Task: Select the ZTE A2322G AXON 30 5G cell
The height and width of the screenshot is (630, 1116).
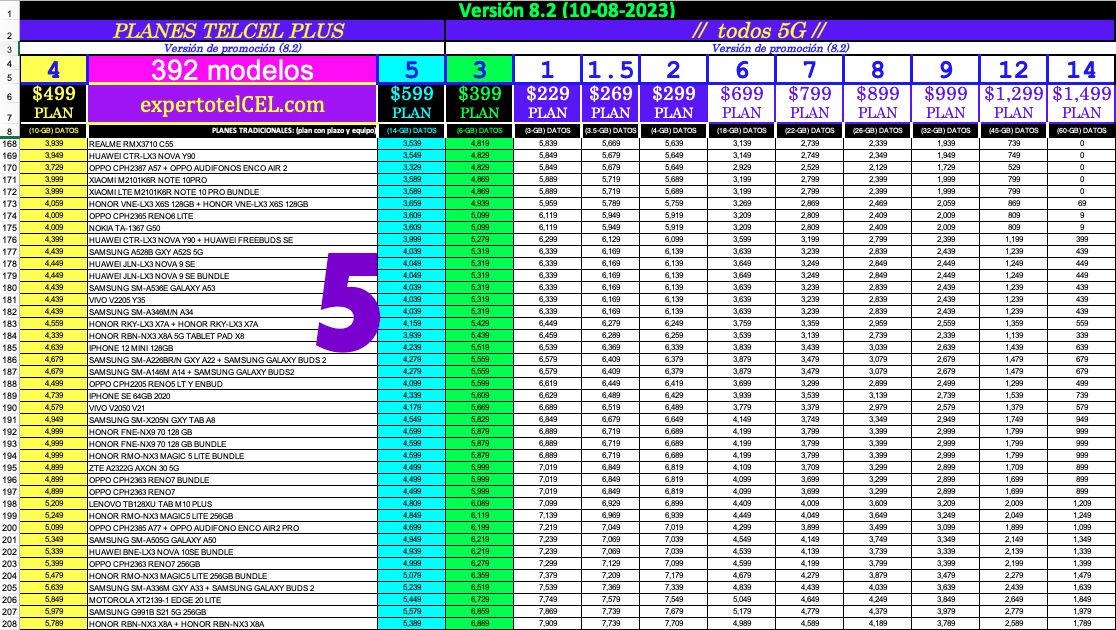Action: pyautogui.click(x=232, y=468)
